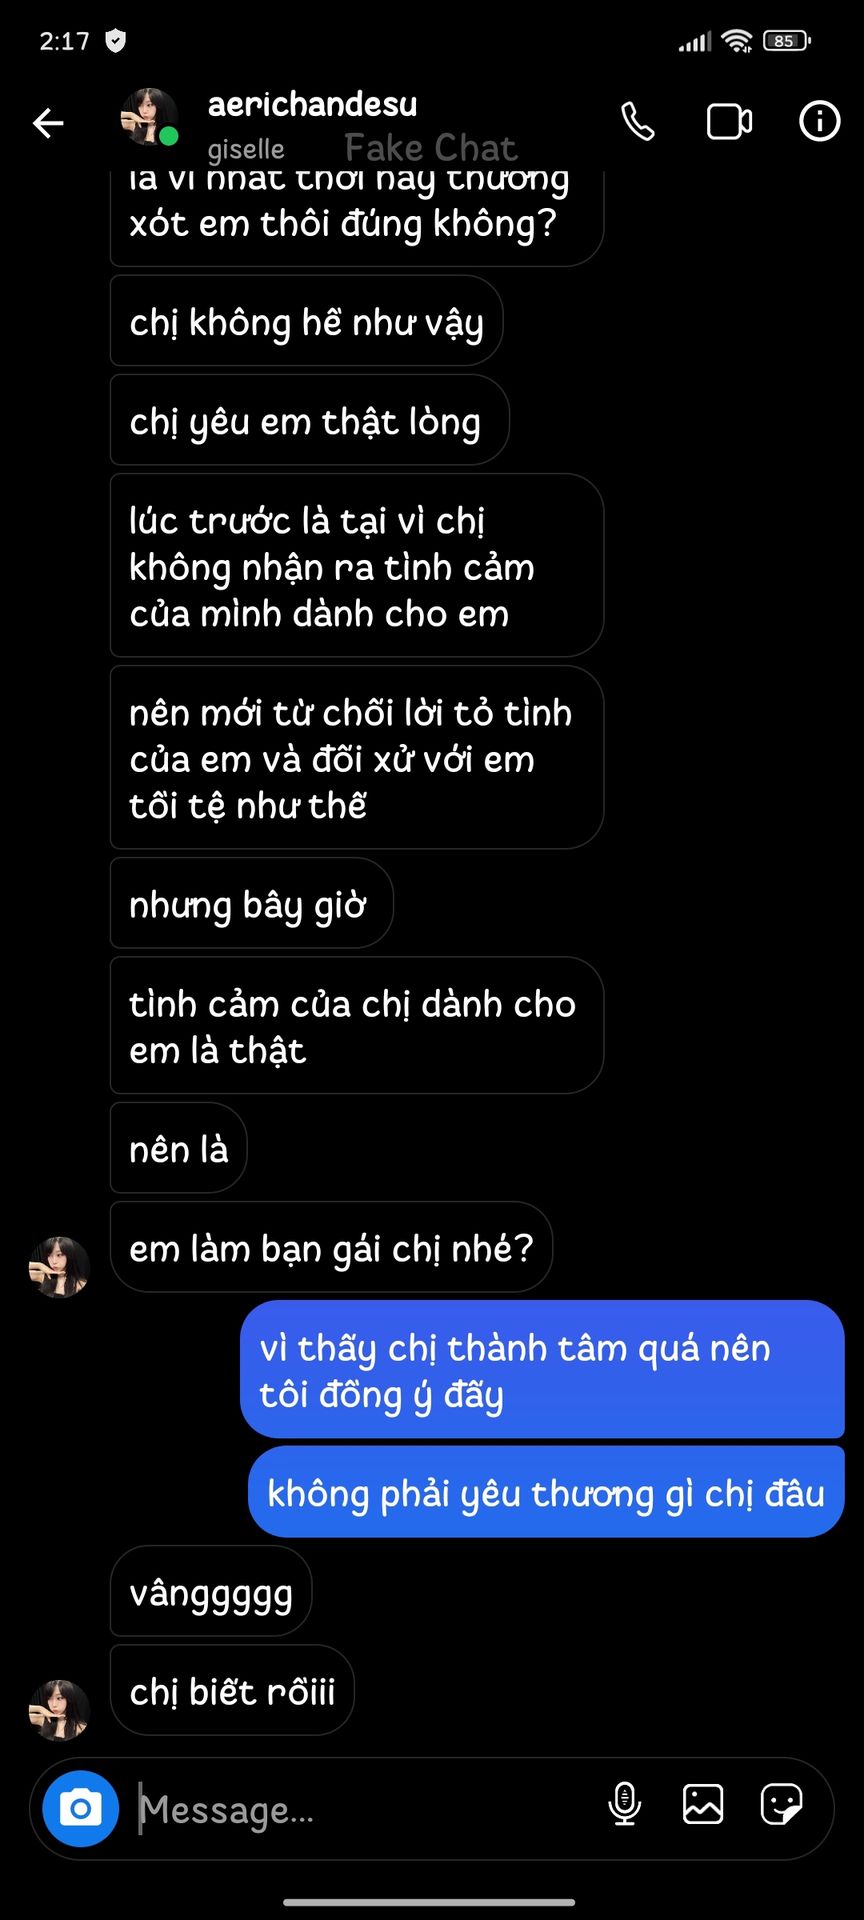
Task: Select the 'không phải yêu thương gì' message
Action: point(546,1491)
